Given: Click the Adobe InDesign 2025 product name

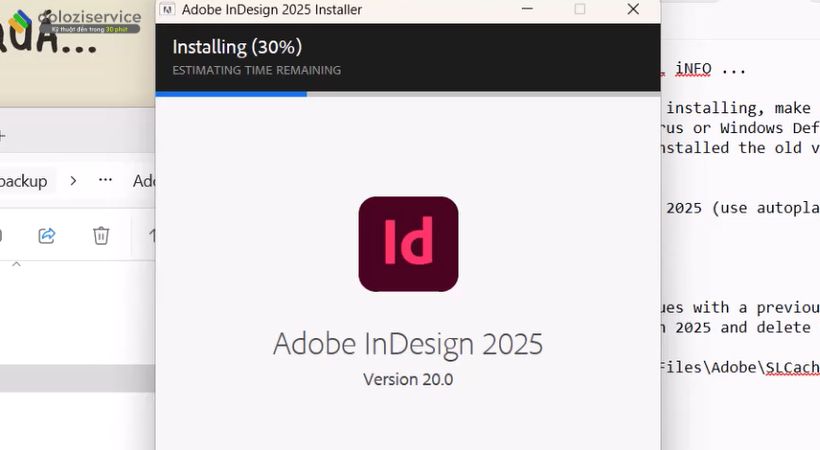Looking at the screenshot, I should click(408, 344).
